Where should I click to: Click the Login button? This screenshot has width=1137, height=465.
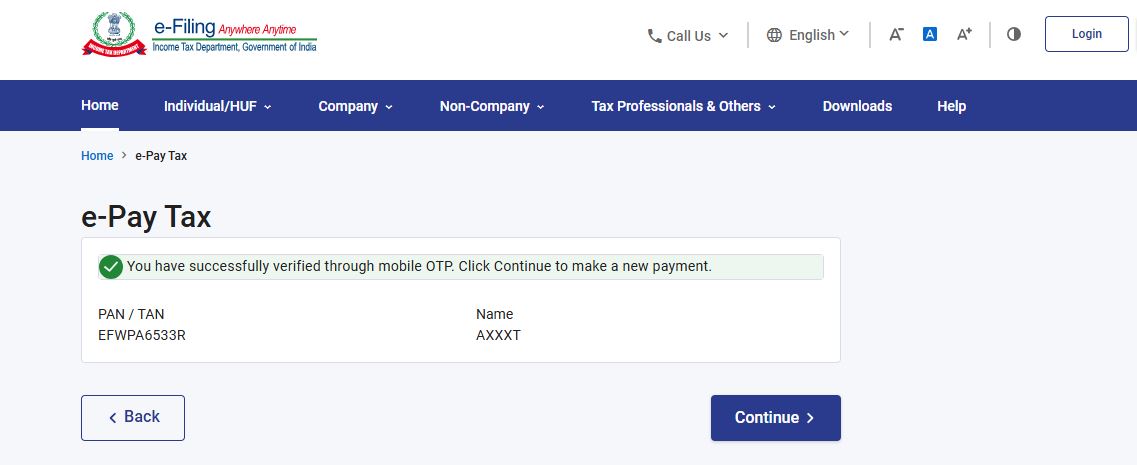click(x=1086, y=34)
